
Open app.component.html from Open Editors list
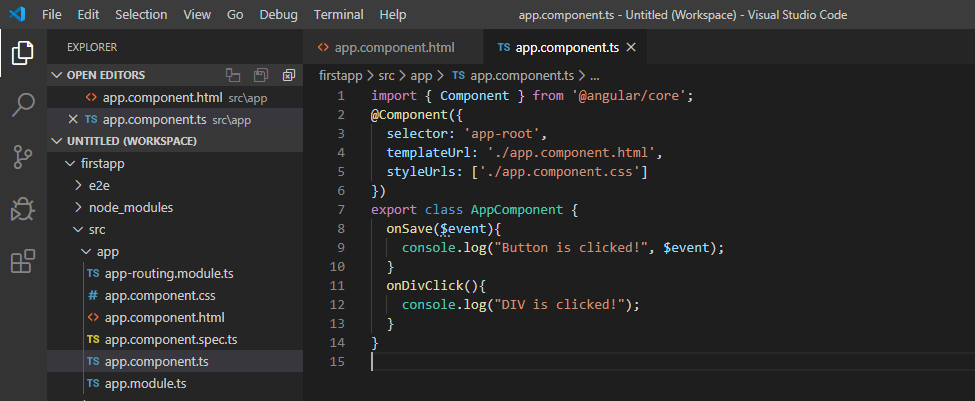click(162, 98)
